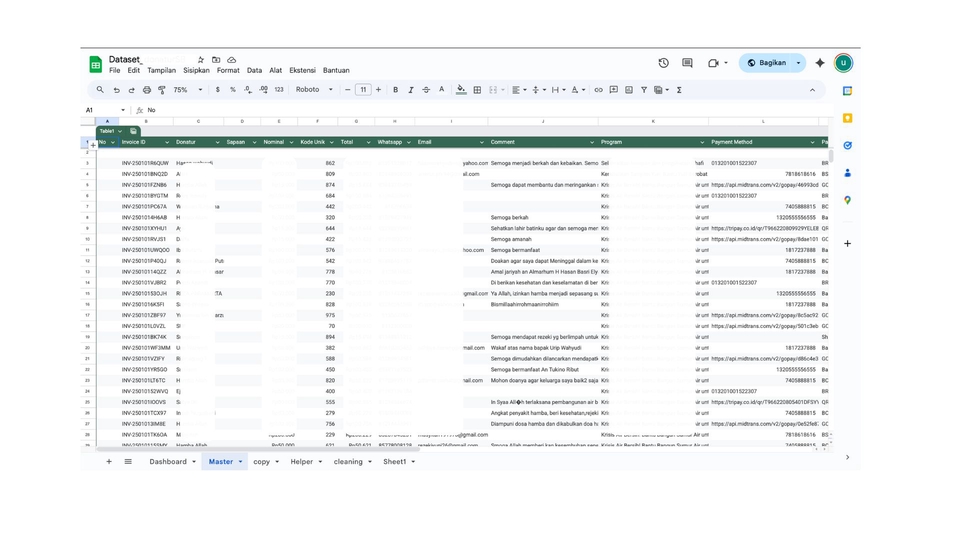The image size is (960, 540).
Task: Toggle bold formatting
Action: tap(395, 90)
